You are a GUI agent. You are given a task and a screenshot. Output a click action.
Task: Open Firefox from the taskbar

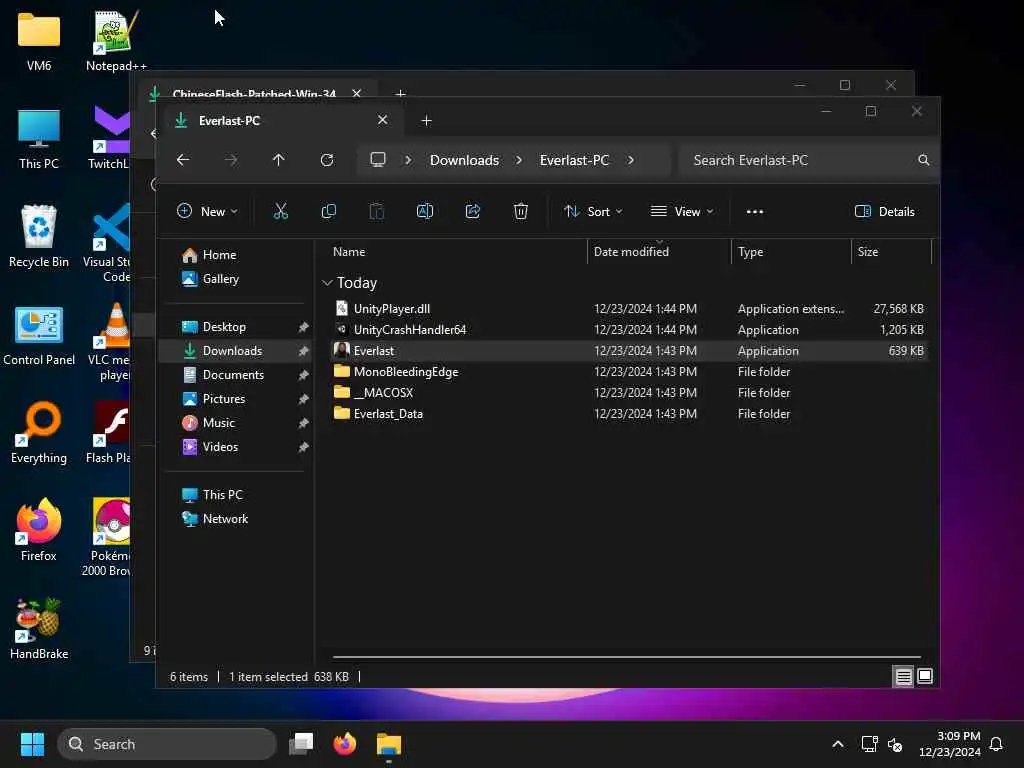pos(345,744)
